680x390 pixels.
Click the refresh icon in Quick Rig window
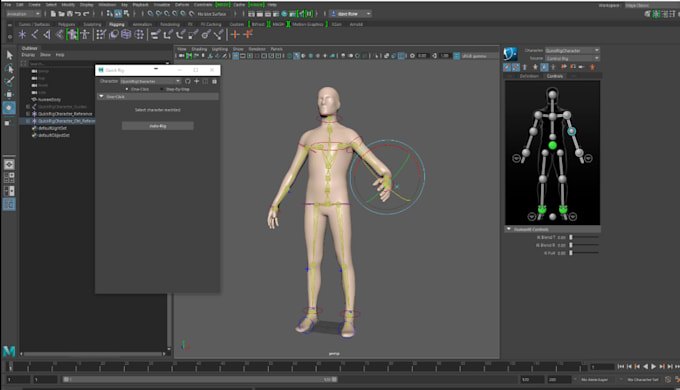coord(187,81)
